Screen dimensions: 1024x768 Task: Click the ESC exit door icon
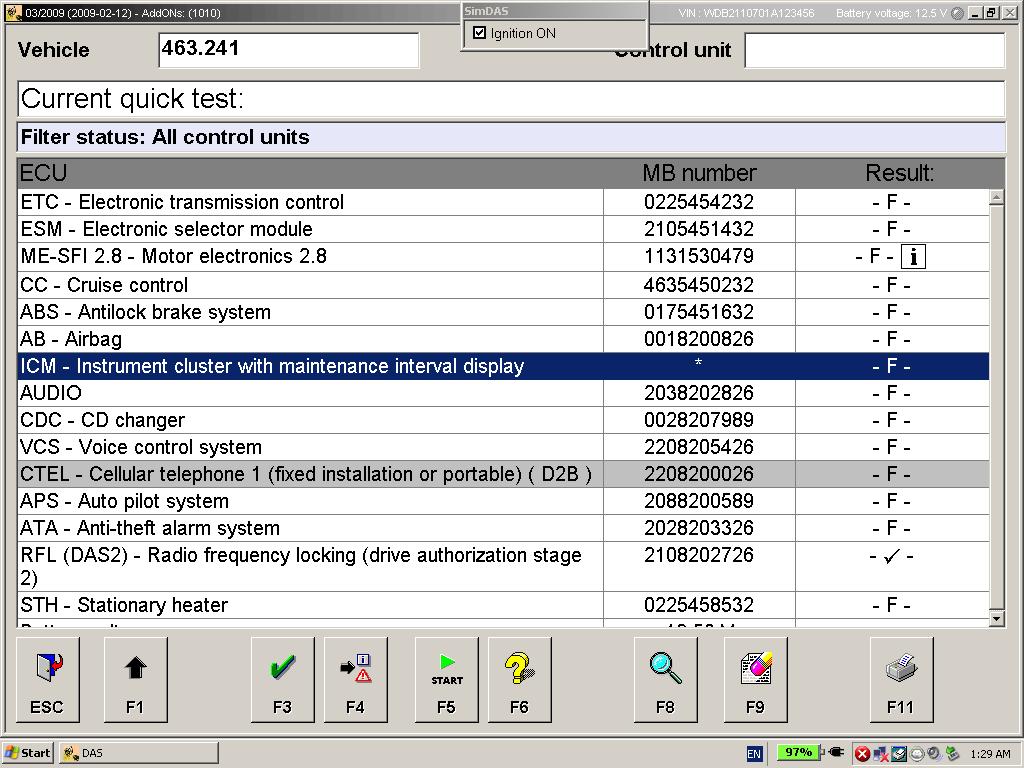47,679
